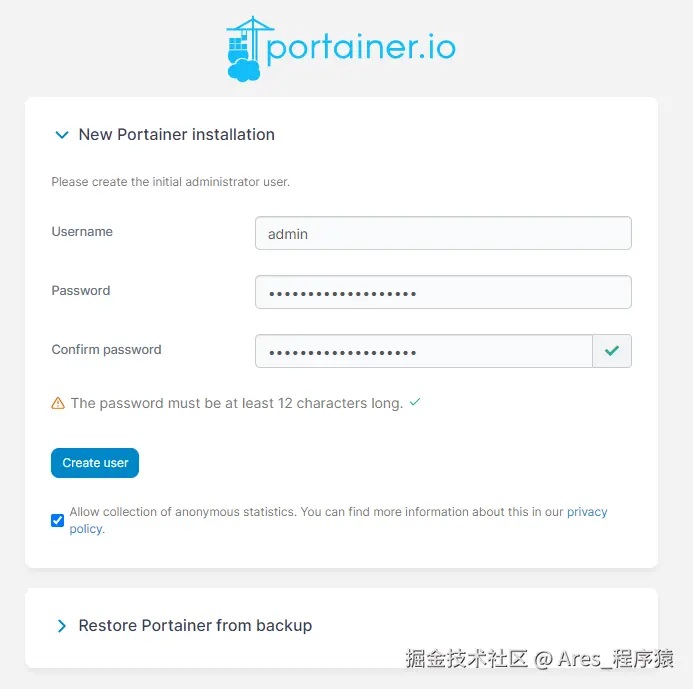Click the 'at least 12 characters' message
Screen dimensions: 693x689
236,403
